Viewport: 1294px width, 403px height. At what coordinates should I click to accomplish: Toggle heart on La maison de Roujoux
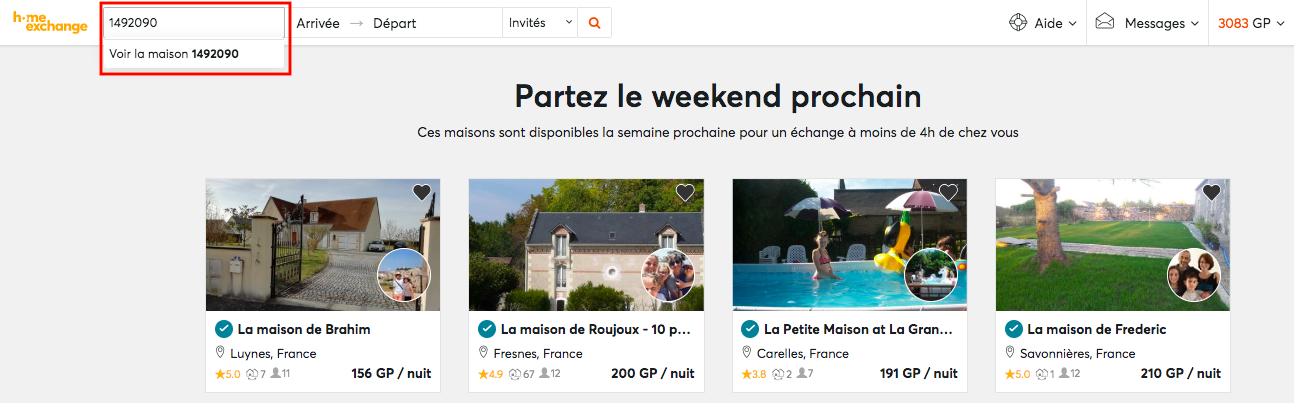click(x=685, y=192)
